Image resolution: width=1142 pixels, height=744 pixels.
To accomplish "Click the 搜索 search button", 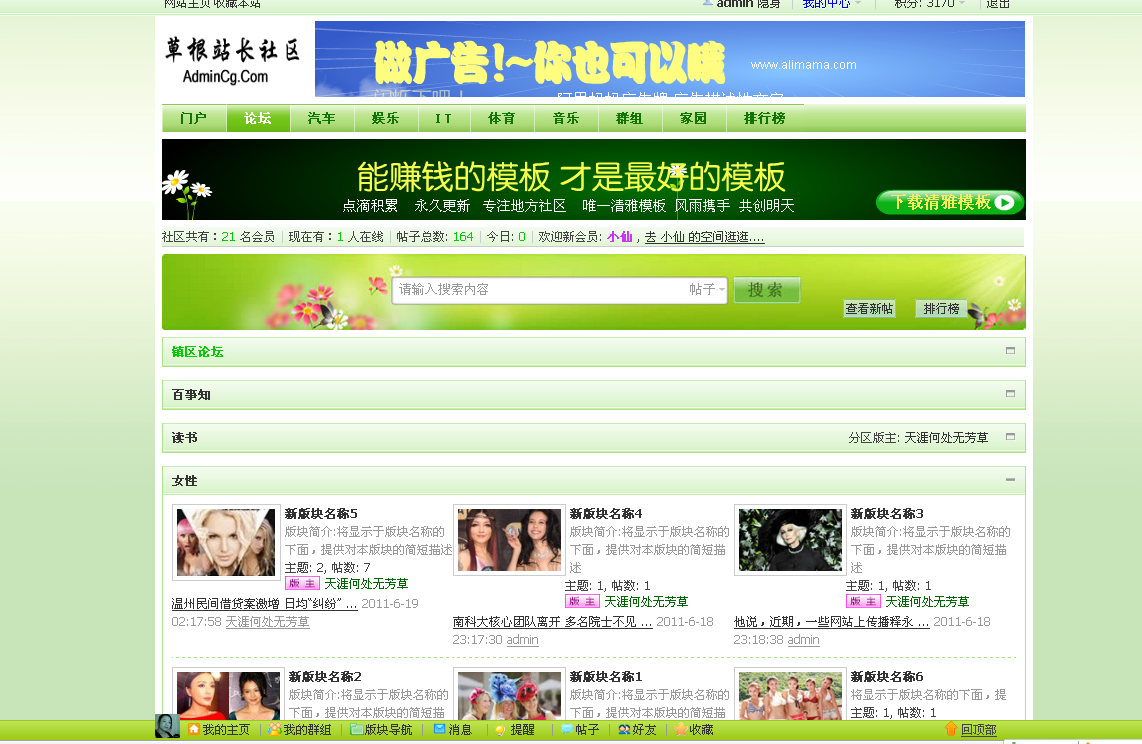I will pyautogui.click(x=766, y=290).
